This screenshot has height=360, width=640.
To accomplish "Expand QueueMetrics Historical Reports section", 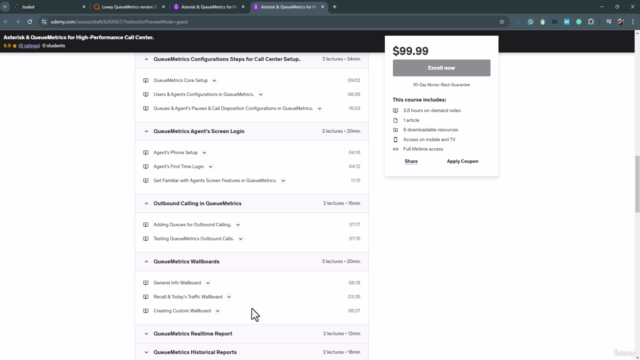I will pos(146,352).
